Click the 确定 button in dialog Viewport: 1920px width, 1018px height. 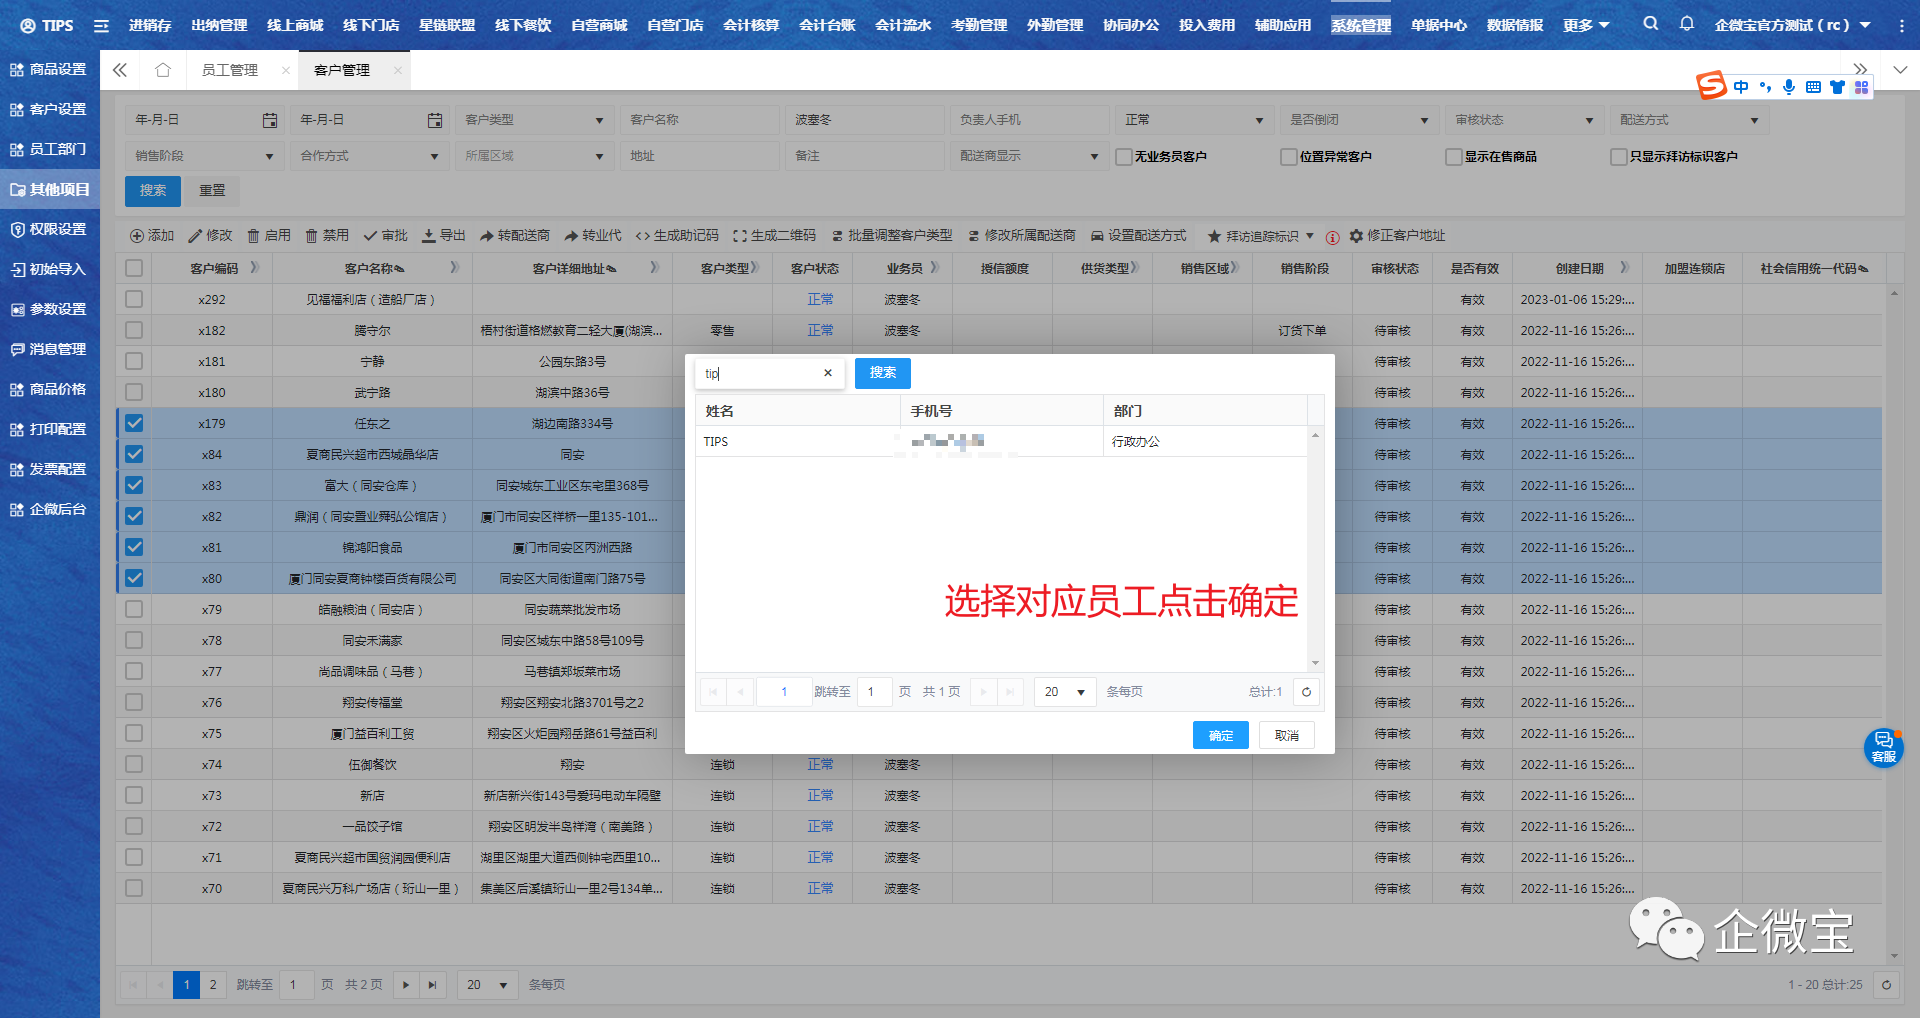1220,735
